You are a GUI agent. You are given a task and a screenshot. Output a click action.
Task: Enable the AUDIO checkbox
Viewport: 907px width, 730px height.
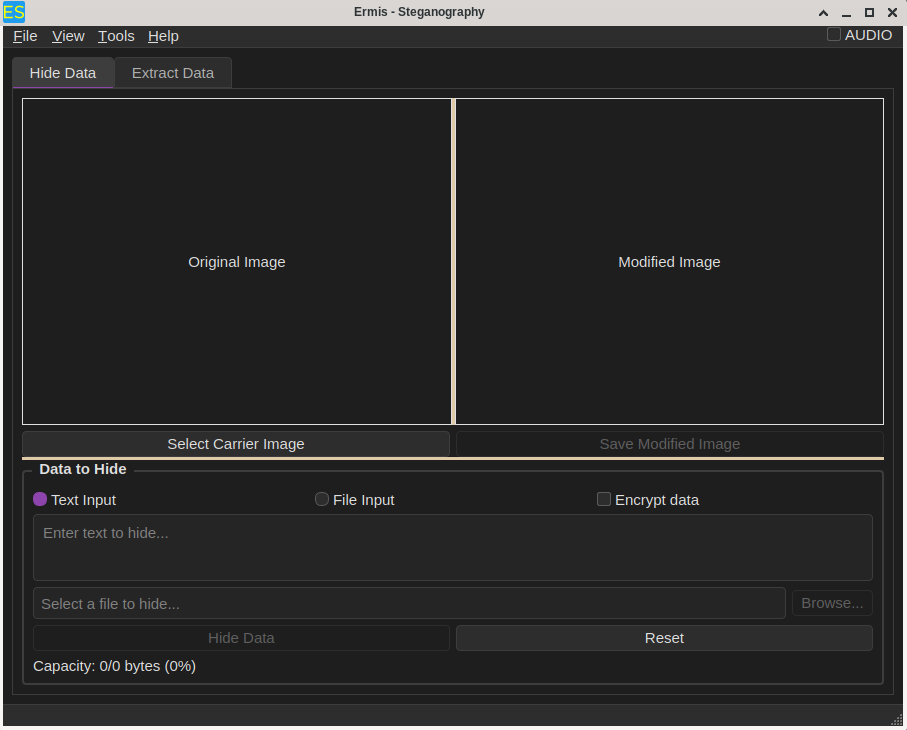coord(834,35)
